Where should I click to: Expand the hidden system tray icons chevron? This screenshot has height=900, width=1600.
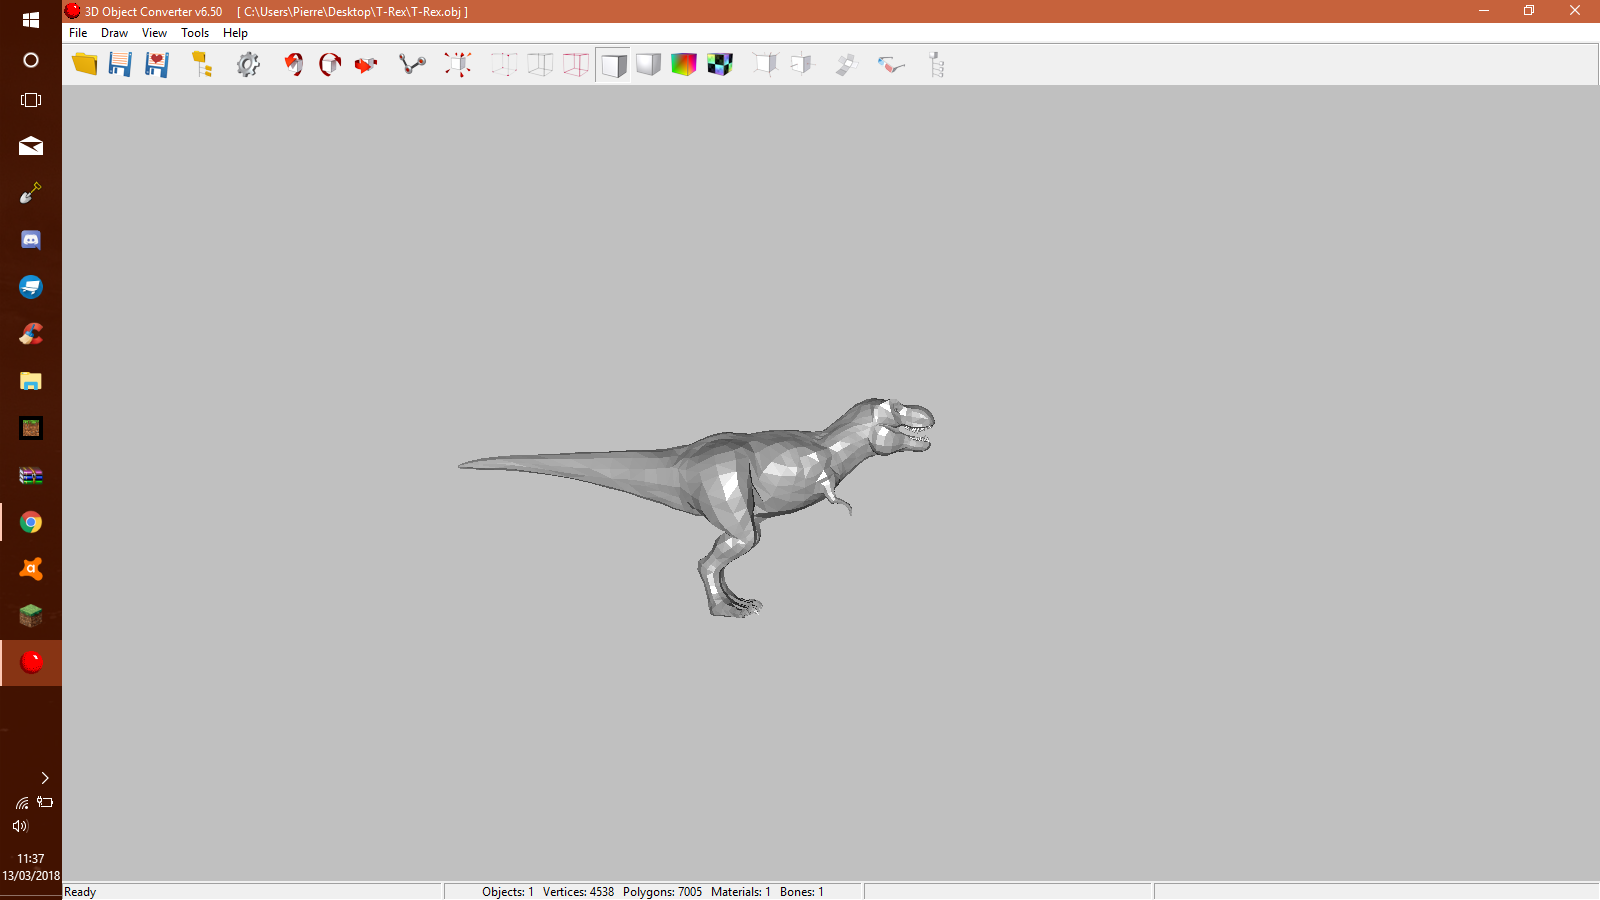click(45, 778)
